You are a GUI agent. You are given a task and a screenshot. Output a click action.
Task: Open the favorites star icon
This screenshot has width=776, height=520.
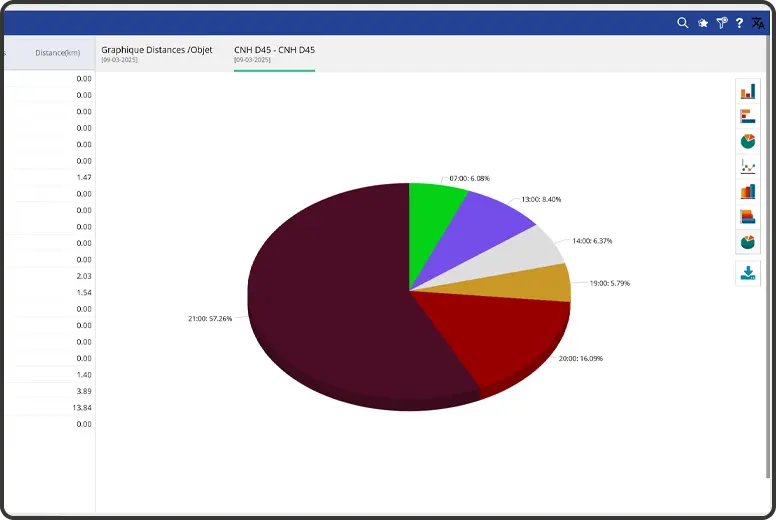coord(702,23)
